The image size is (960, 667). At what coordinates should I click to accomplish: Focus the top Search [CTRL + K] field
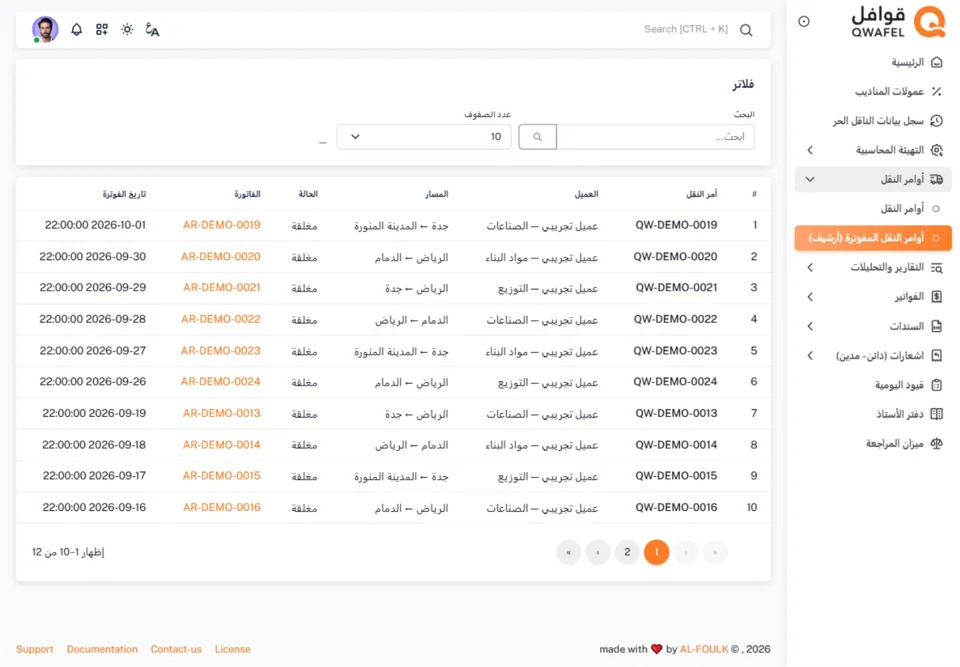[686, 29]
